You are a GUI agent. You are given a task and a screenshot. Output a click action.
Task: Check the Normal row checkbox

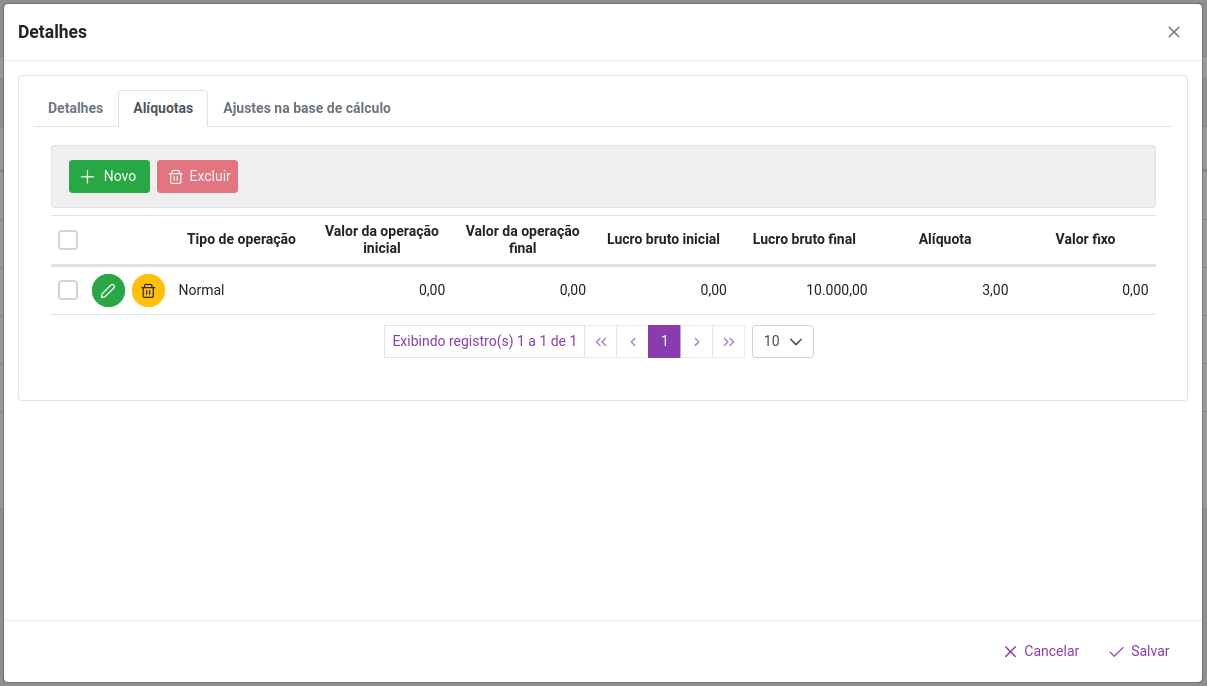coord(68,290)
